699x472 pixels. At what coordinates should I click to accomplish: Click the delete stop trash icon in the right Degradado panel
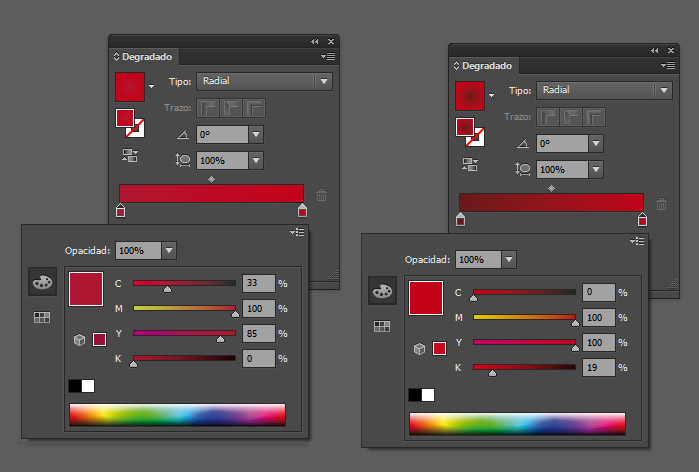661,204
